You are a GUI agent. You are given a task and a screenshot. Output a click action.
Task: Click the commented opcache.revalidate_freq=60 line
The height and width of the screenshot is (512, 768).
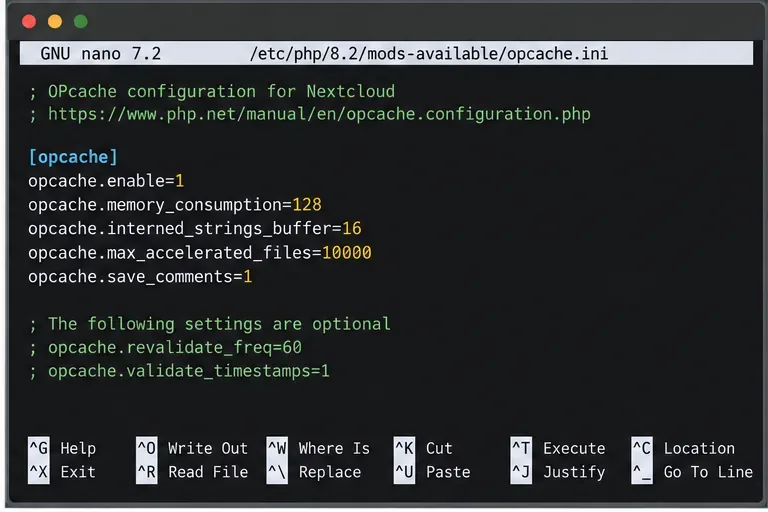tap(165, 347)
